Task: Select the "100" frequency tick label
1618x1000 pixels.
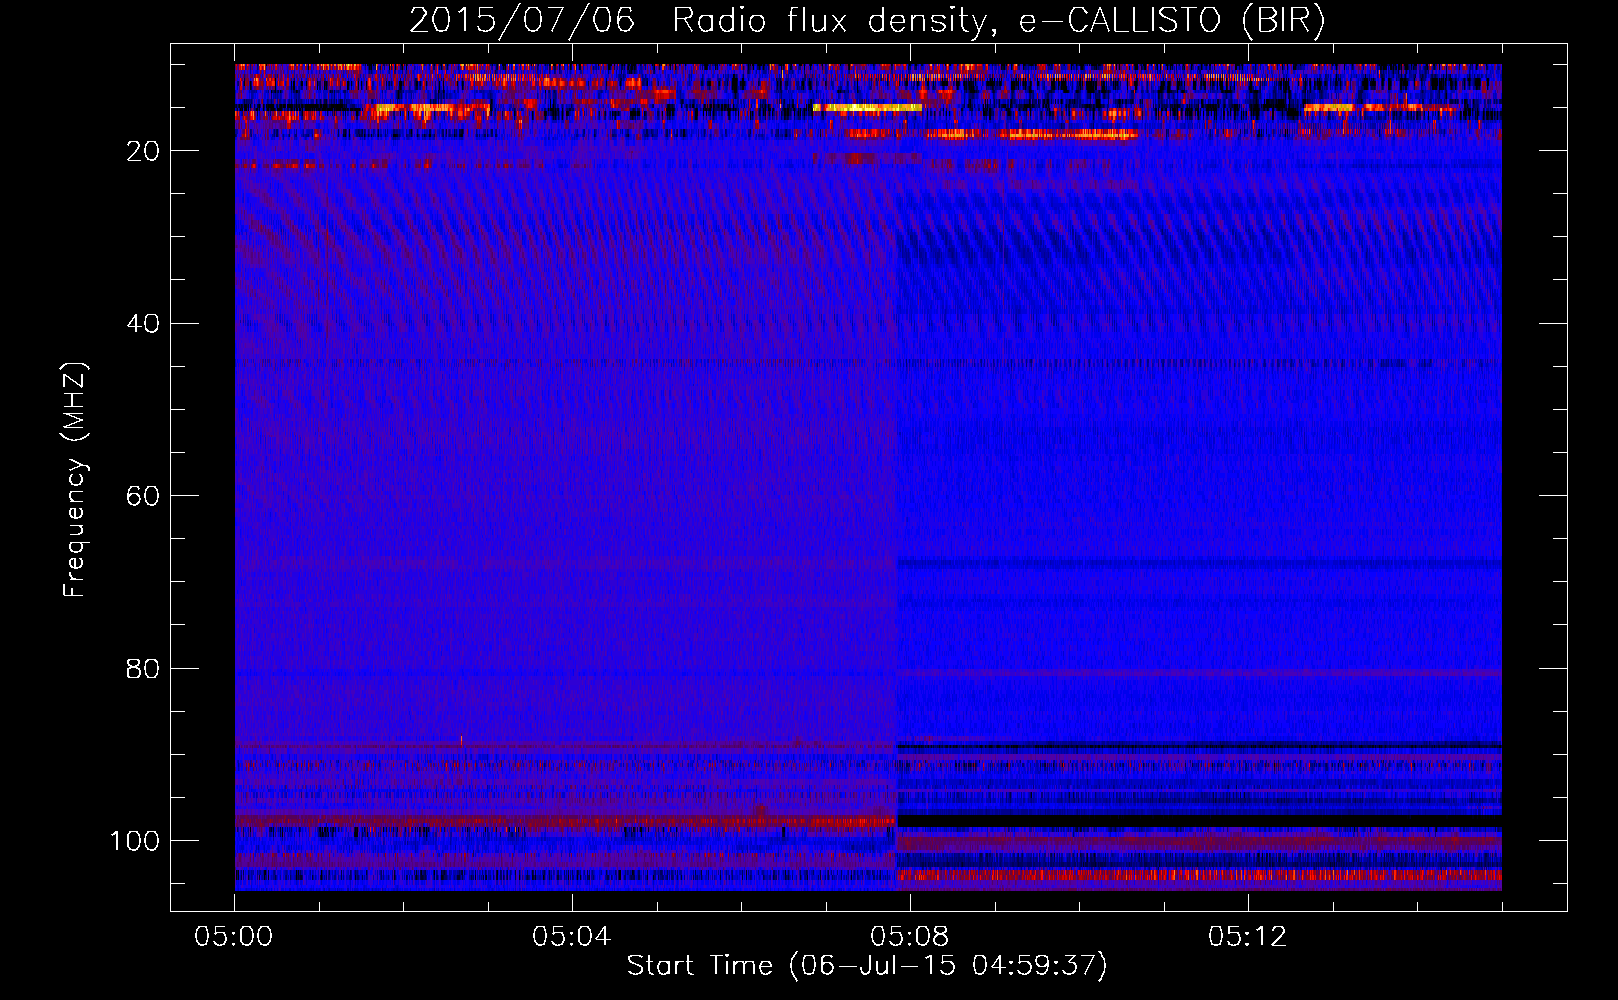Action: coord(135,841)
